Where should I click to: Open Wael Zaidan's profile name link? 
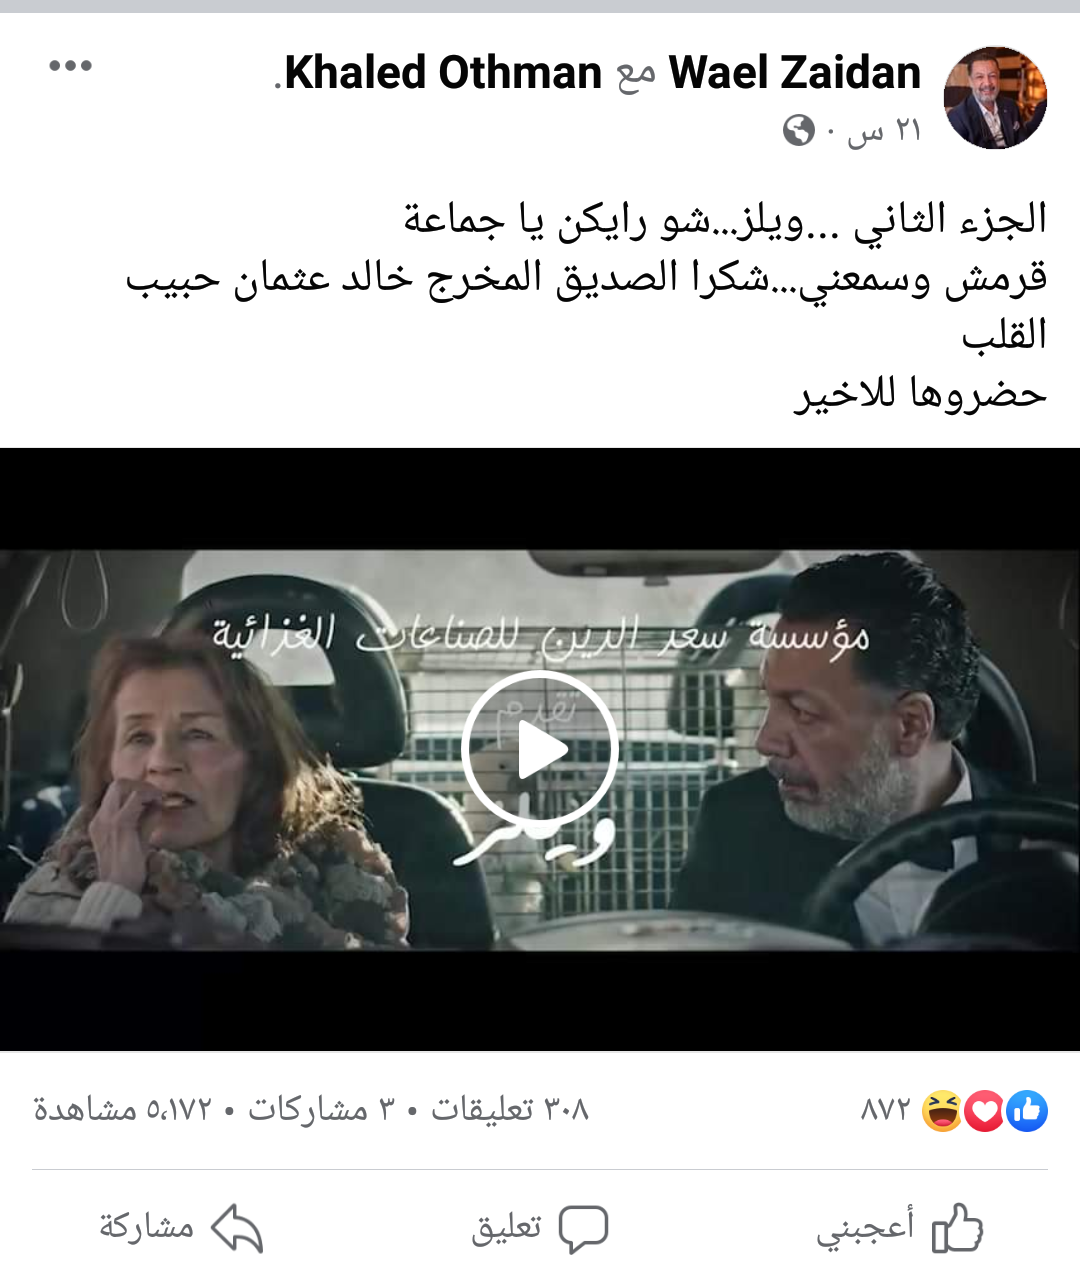click(795, 73)
